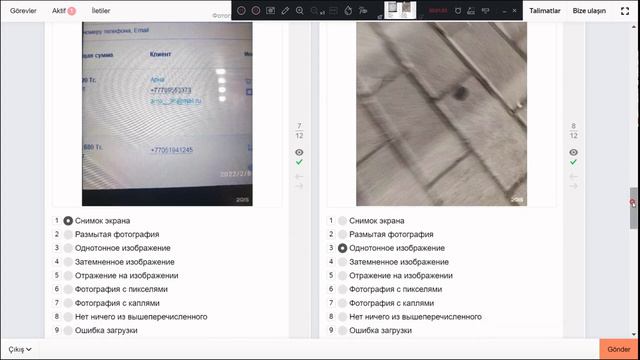Image resolution: width=640 pixels, height=360 pixels.
Task: Click the left arrow below task 8 checkmark
Action: click(x=573, y=176)
